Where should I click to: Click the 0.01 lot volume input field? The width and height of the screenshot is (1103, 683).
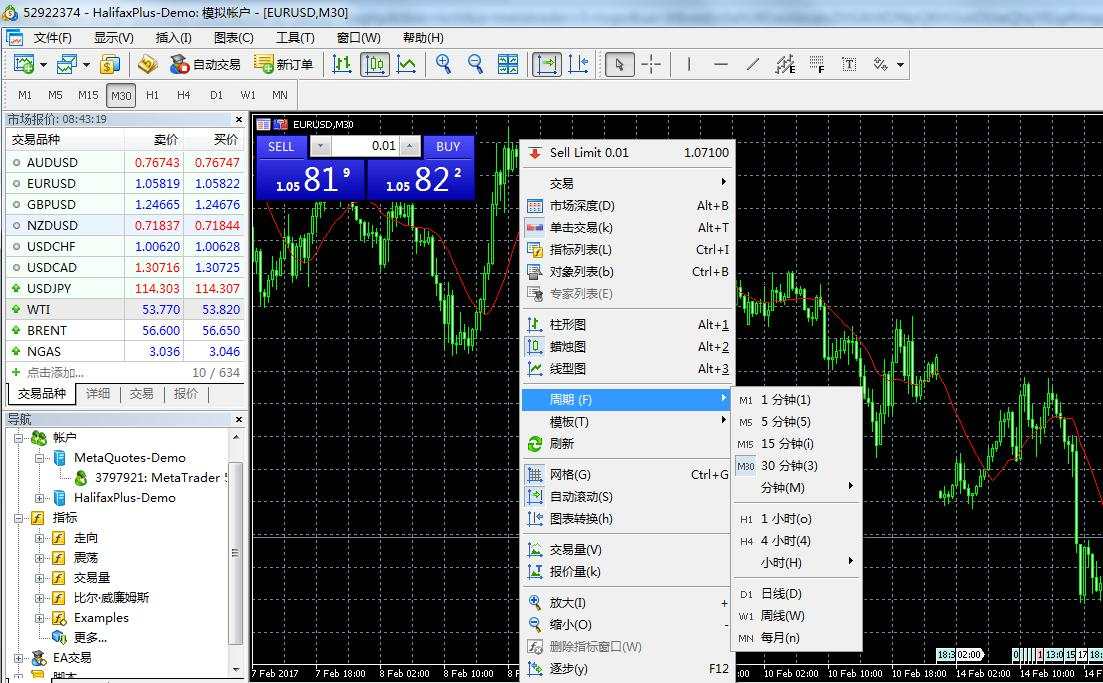[x=365, y=146]
